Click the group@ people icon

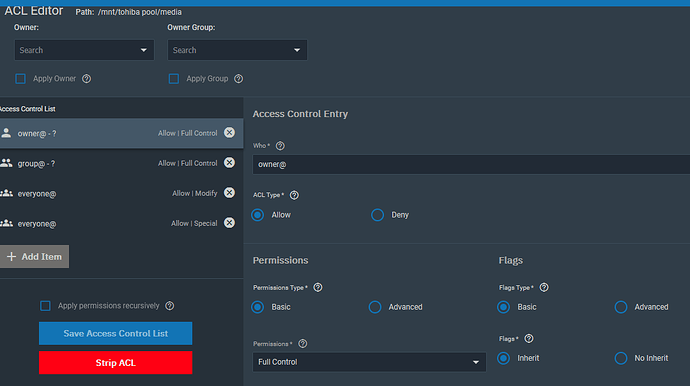pyautogui.click(x=6, y=163)
